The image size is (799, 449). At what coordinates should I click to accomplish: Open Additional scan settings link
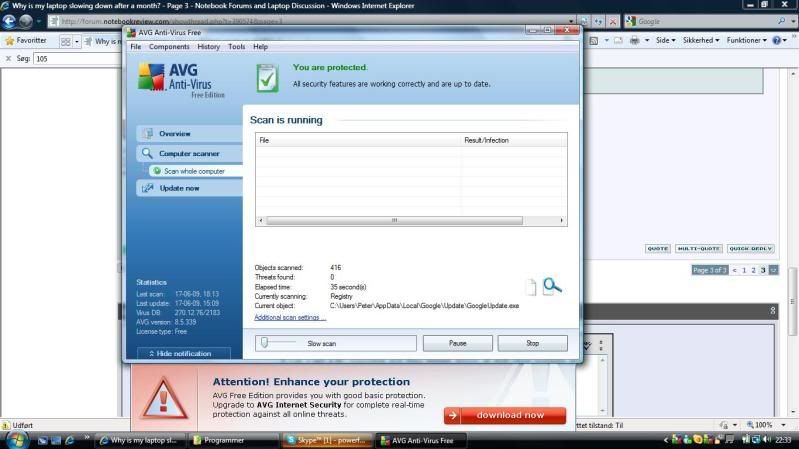[x=290, y=317]
